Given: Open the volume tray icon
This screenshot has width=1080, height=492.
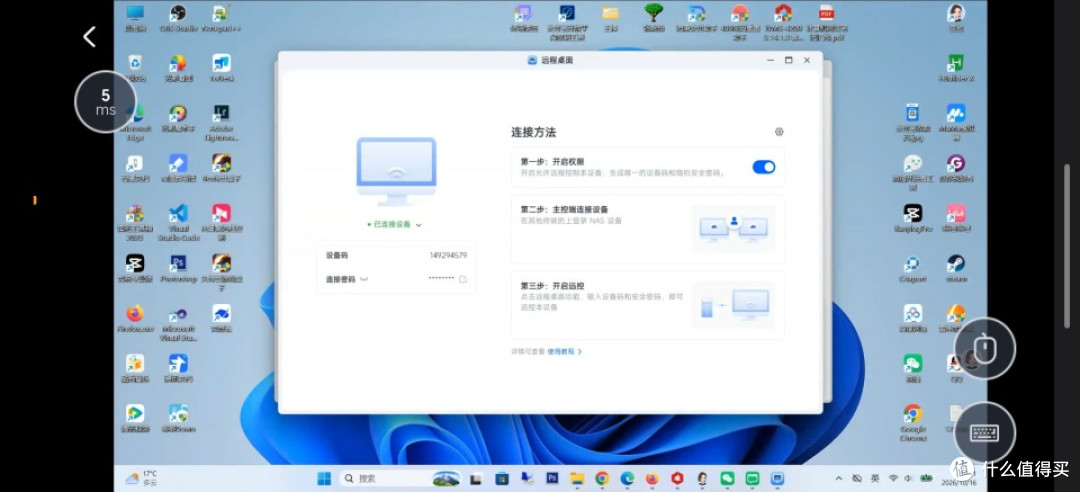Looking at the screenshot, I should (908, 478).
